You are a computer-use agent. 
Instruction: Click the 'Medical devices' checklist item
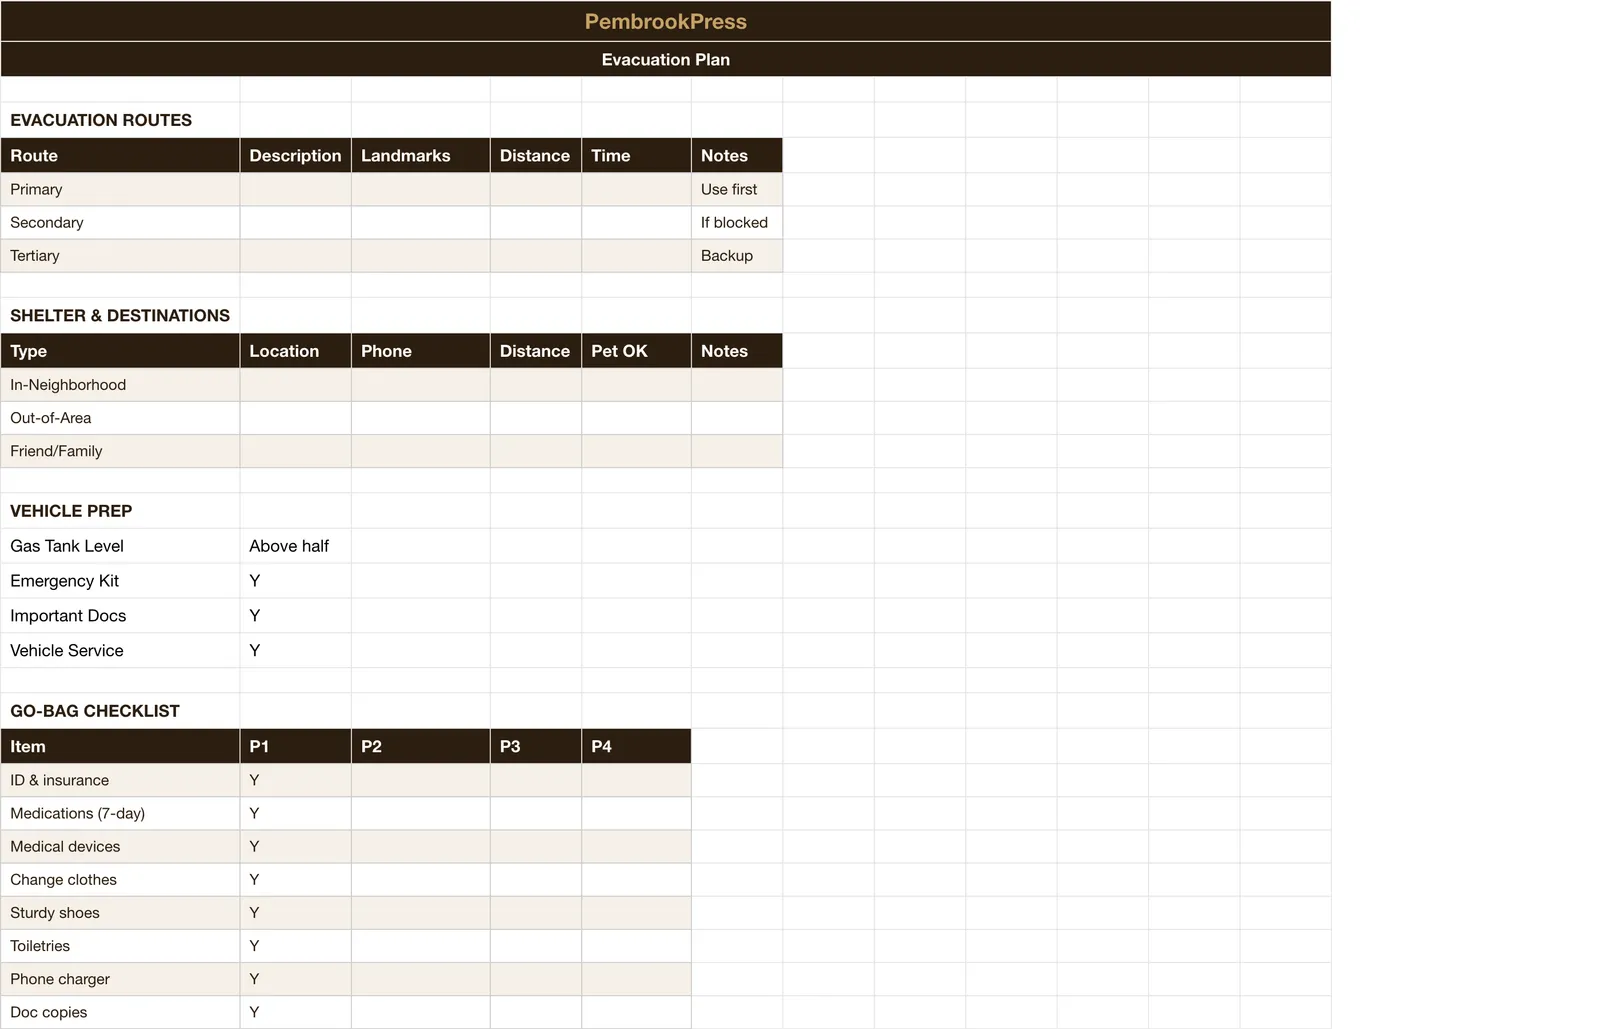point(120,846)
